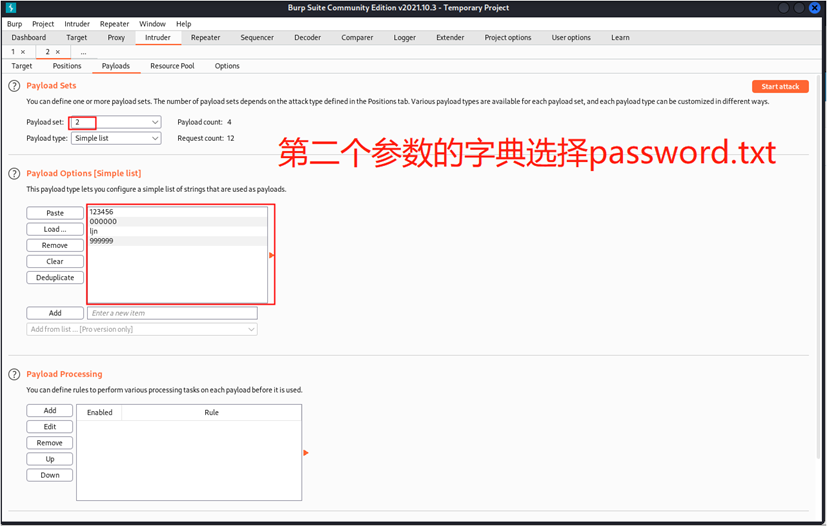Image resolution: width=827 pixels, height=528 pixels.
Task: Select payload entry 000000
Action: pos(177,222)
